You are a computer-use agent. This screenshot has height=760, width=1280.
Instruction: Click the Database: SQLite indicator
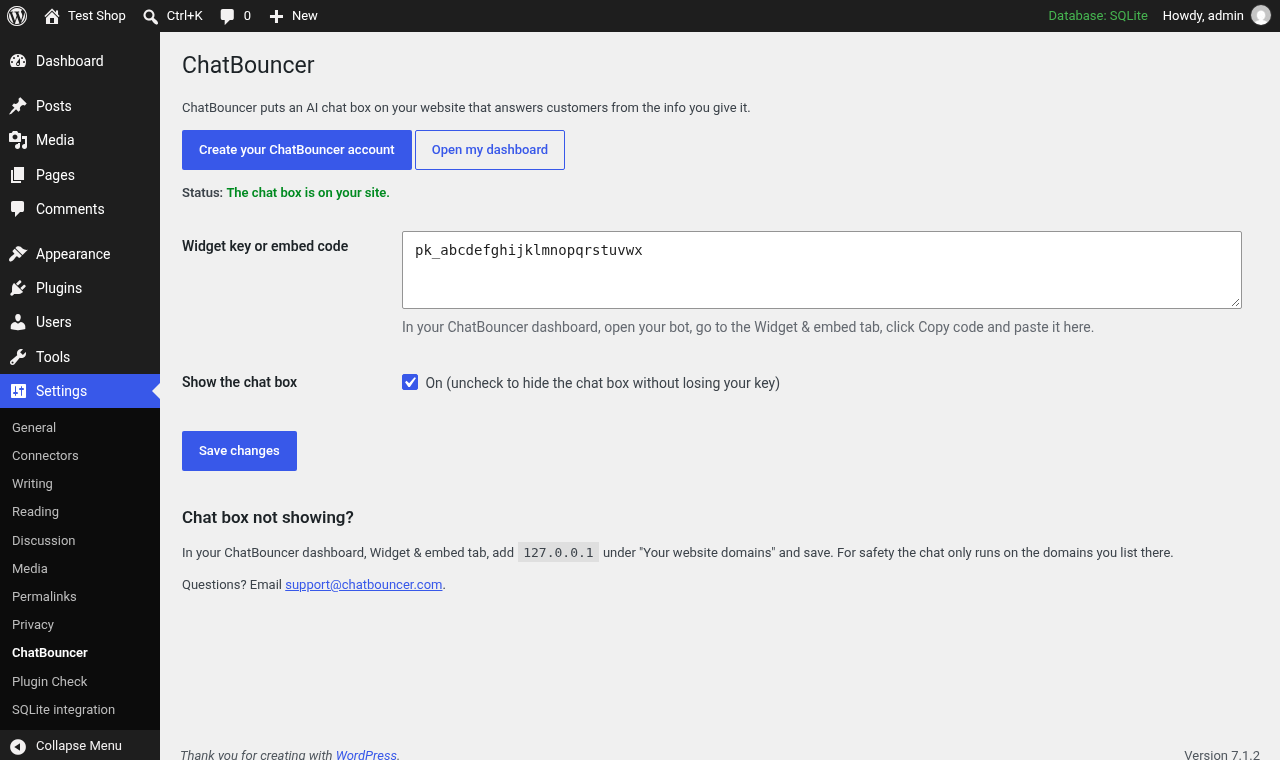click(x=1098, y=16)
